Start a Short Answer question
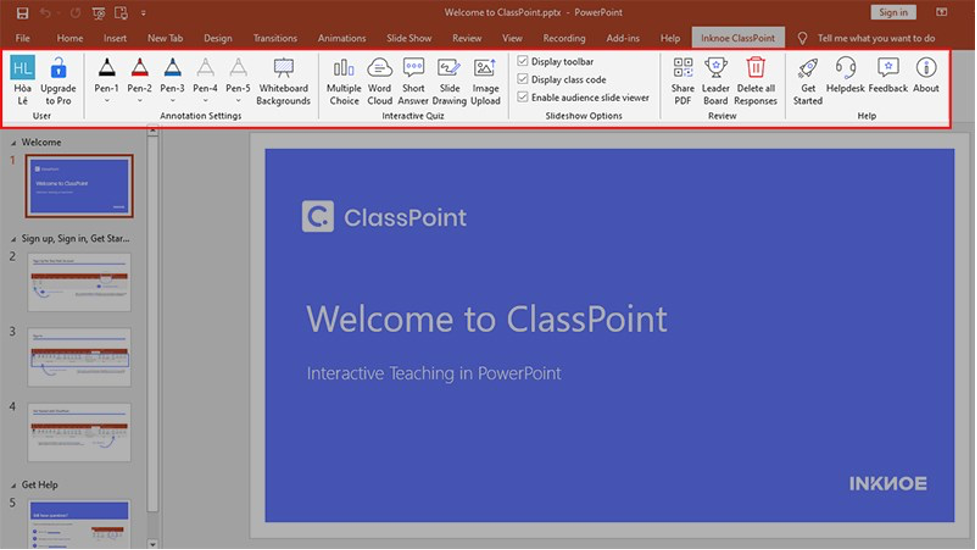 pyautogui.click(x=413, y=80)
